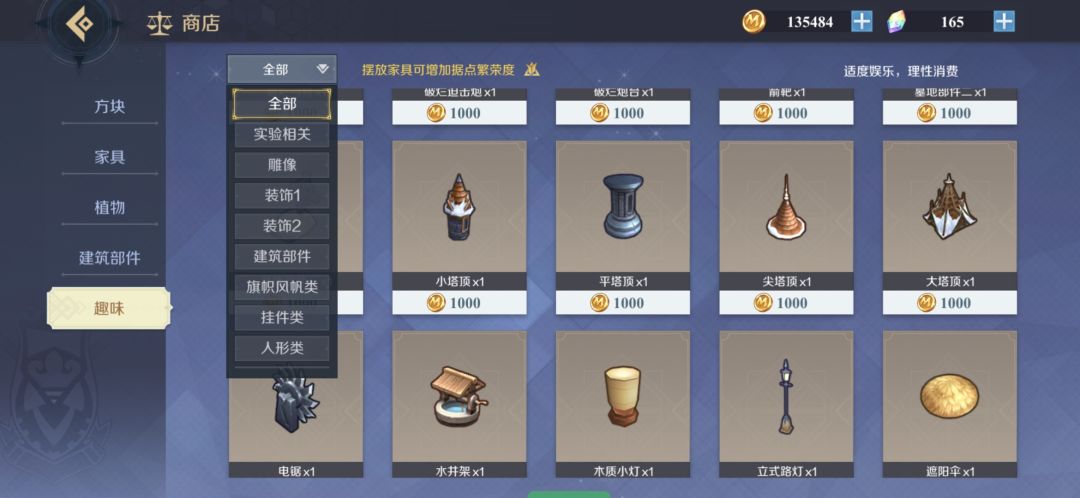This screenshot has height=498, width=1080.
Task: Switch to the 植物 tab
Action: 110,207
